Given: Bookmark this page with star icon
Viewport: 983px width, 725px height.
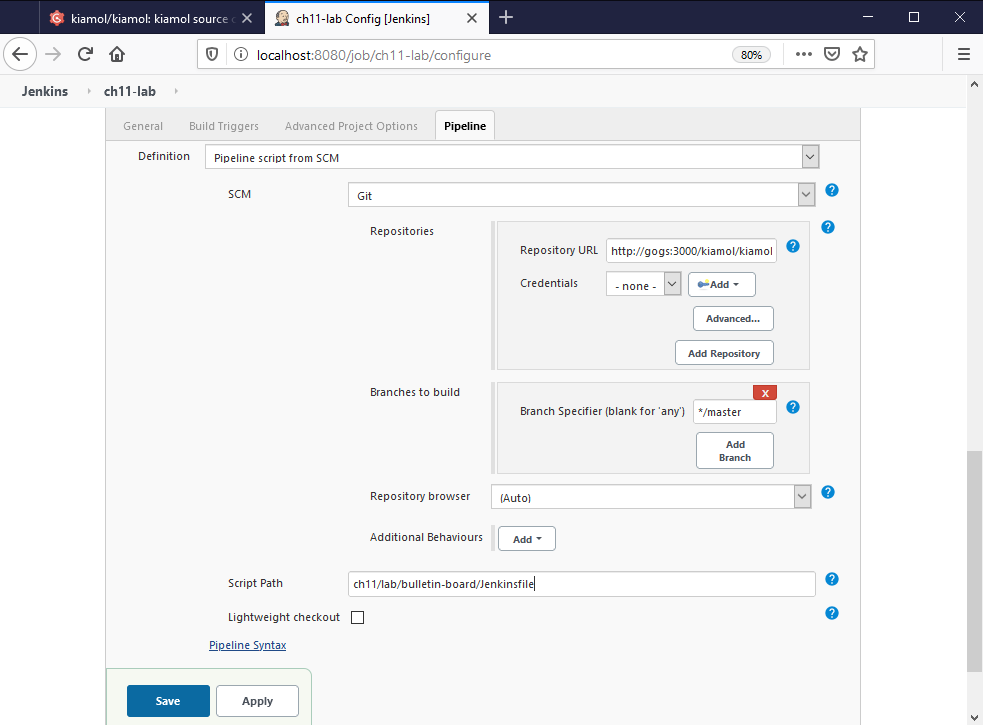Looking at the screenshot, I should pos(859,54).
